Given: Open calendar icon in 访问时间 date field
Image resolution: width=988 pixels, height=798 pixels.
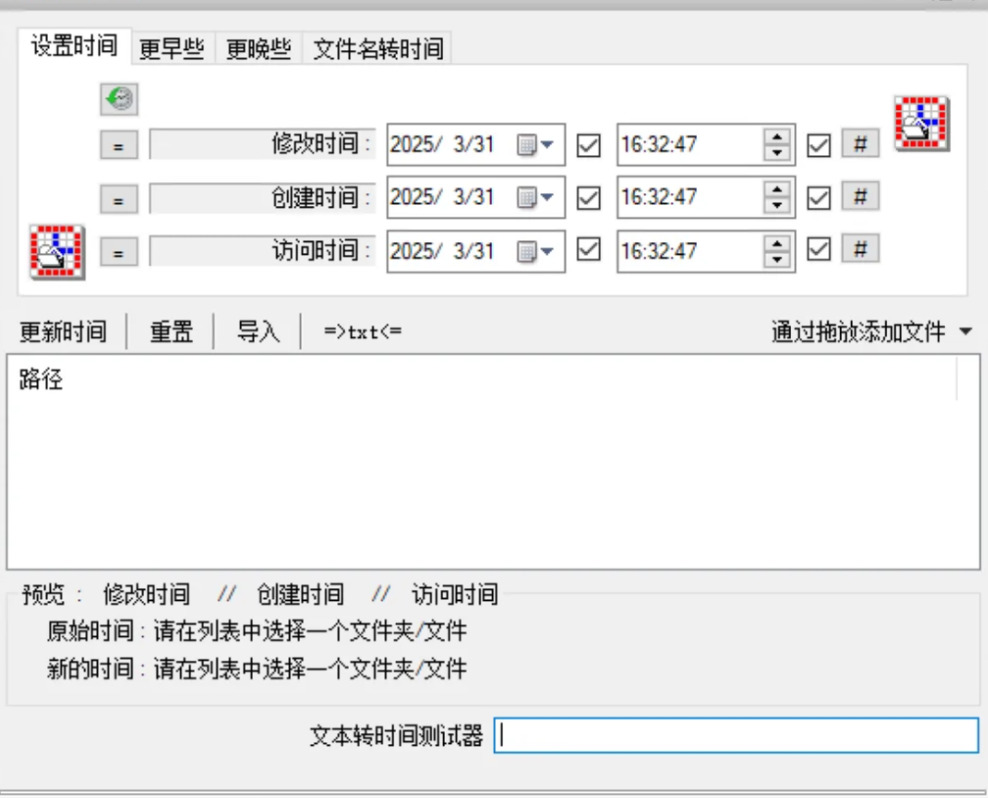Looking at the screenshot, I should (535, 252).
